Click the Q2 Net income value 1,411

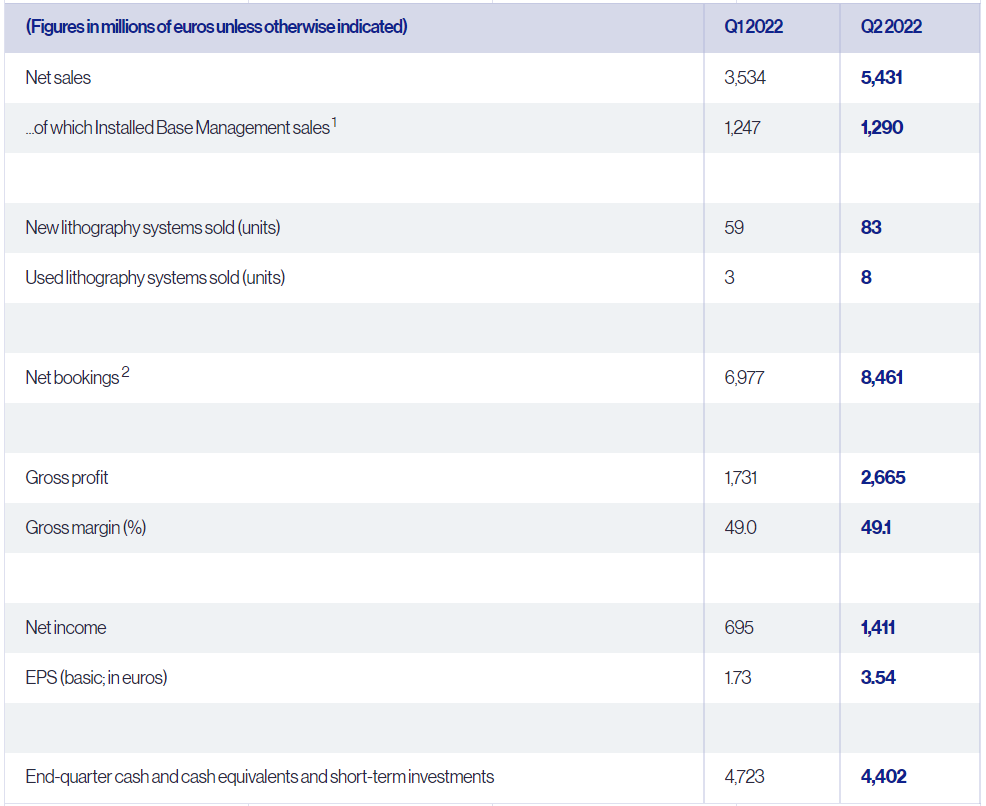pyautogui.click(x=877, y=628)
